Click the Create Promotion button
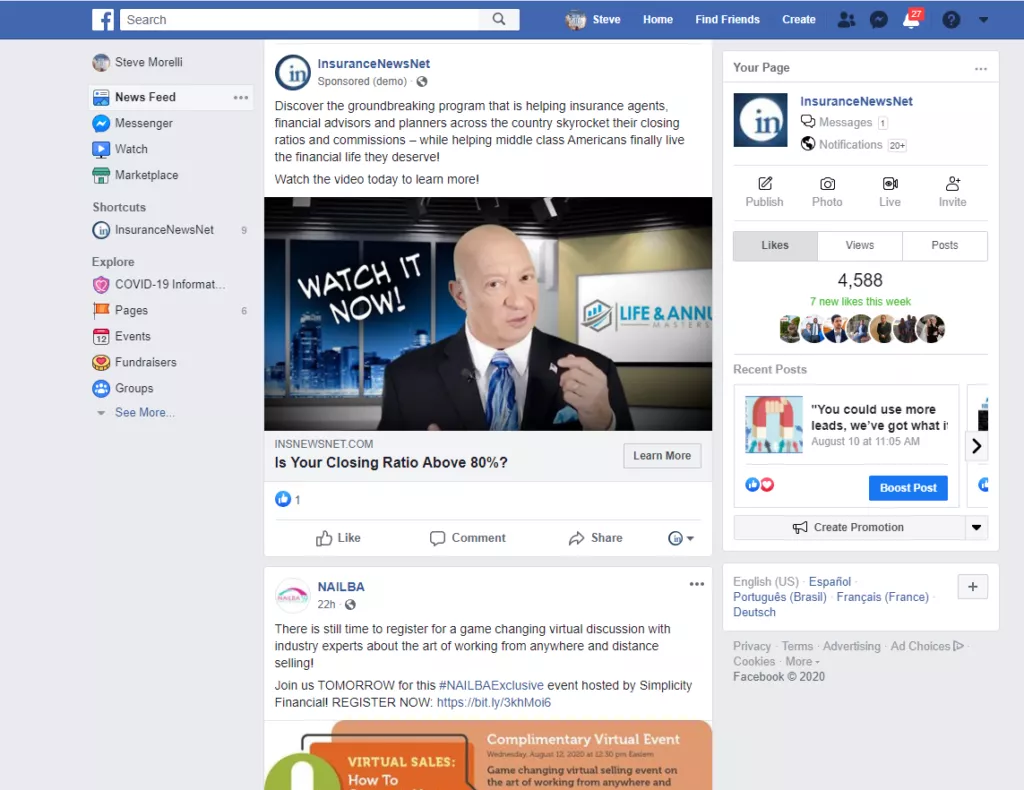 tap(849, 528)
